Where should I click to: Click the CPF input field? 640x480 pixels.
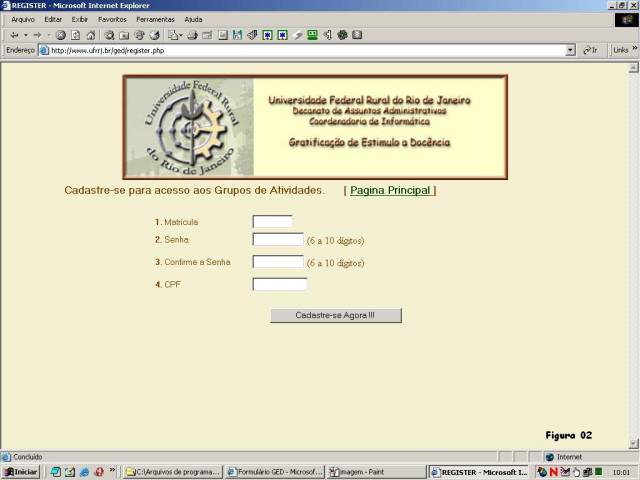280,284
